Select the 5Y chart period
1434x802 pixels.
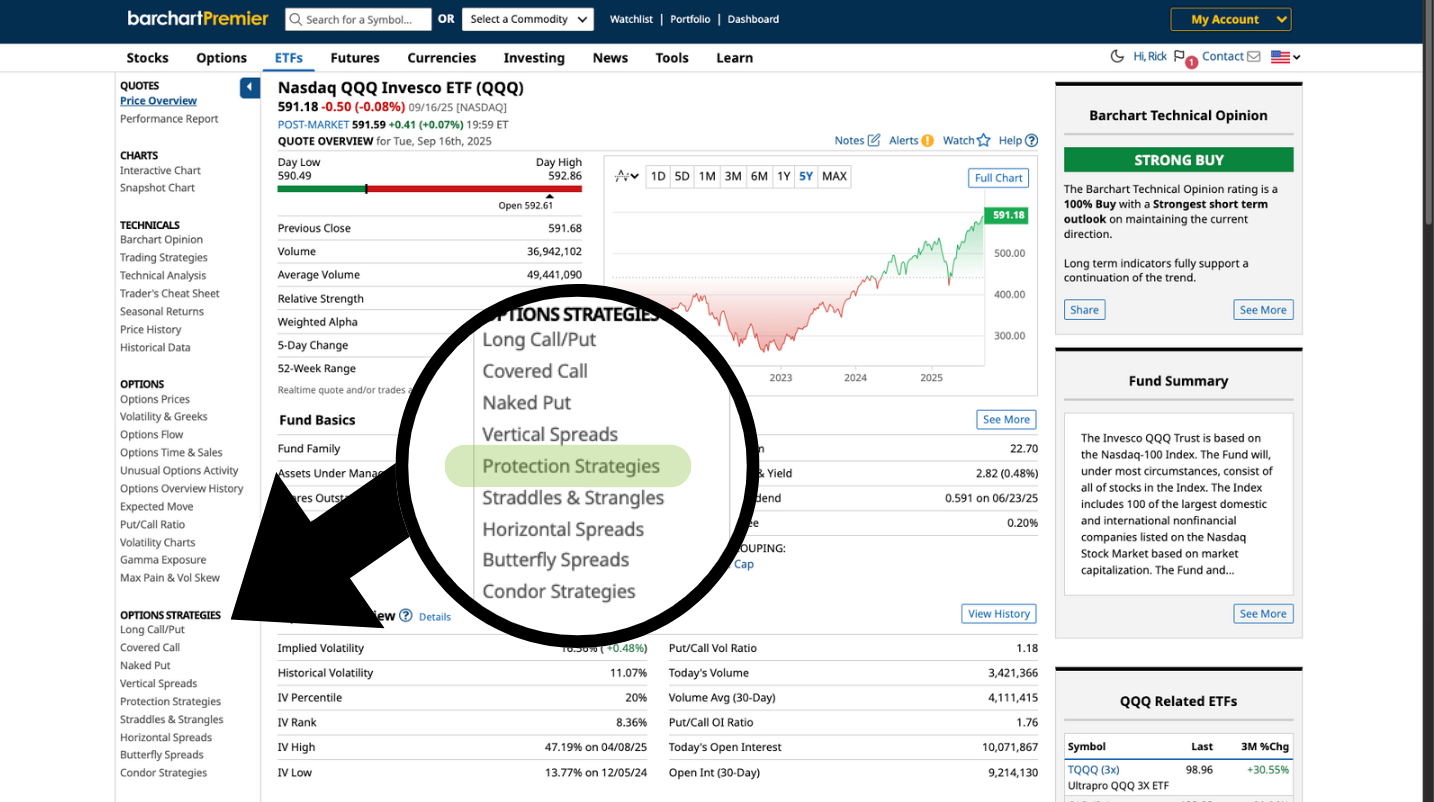pyautogui.click(x=806, y=177)
